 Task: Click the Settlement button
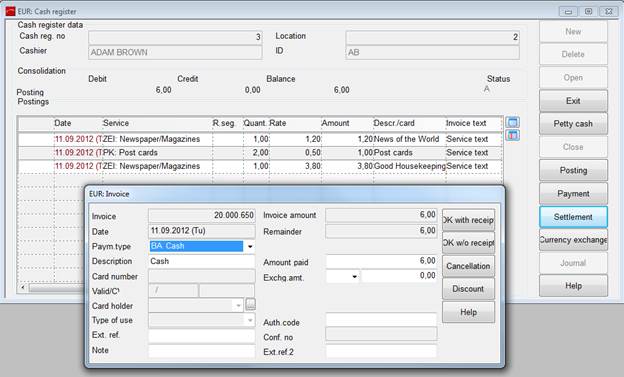pos(573,217)
